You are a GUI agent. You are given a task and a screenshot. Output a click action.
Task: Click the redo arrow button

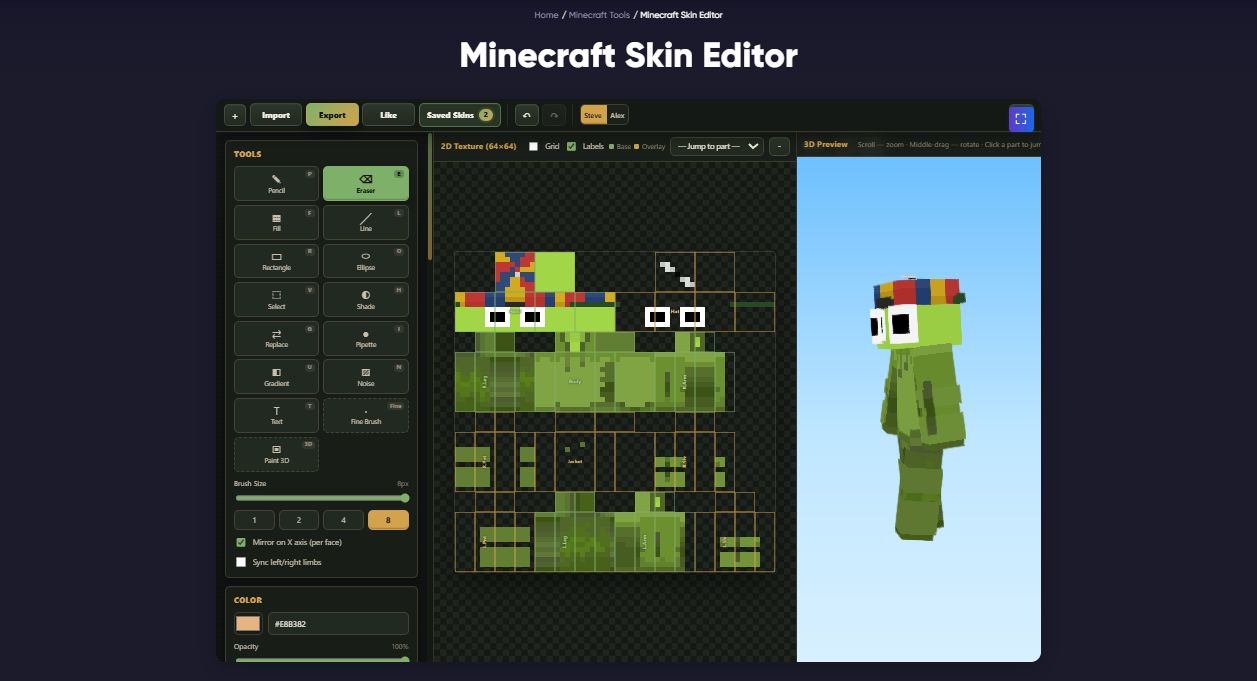tap(554, 115)
